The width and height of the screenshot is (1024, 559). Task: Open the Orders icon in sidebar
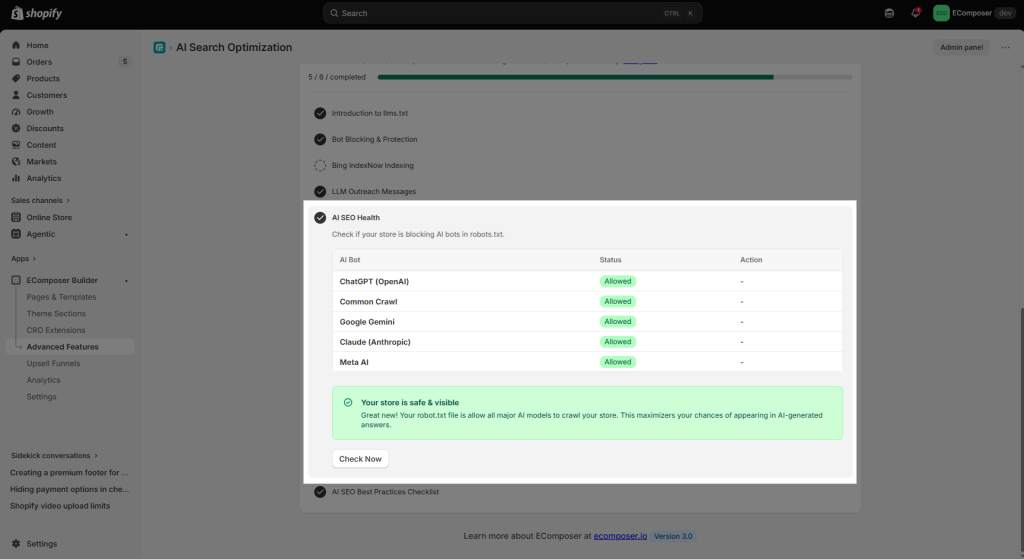tap(16, 61)
